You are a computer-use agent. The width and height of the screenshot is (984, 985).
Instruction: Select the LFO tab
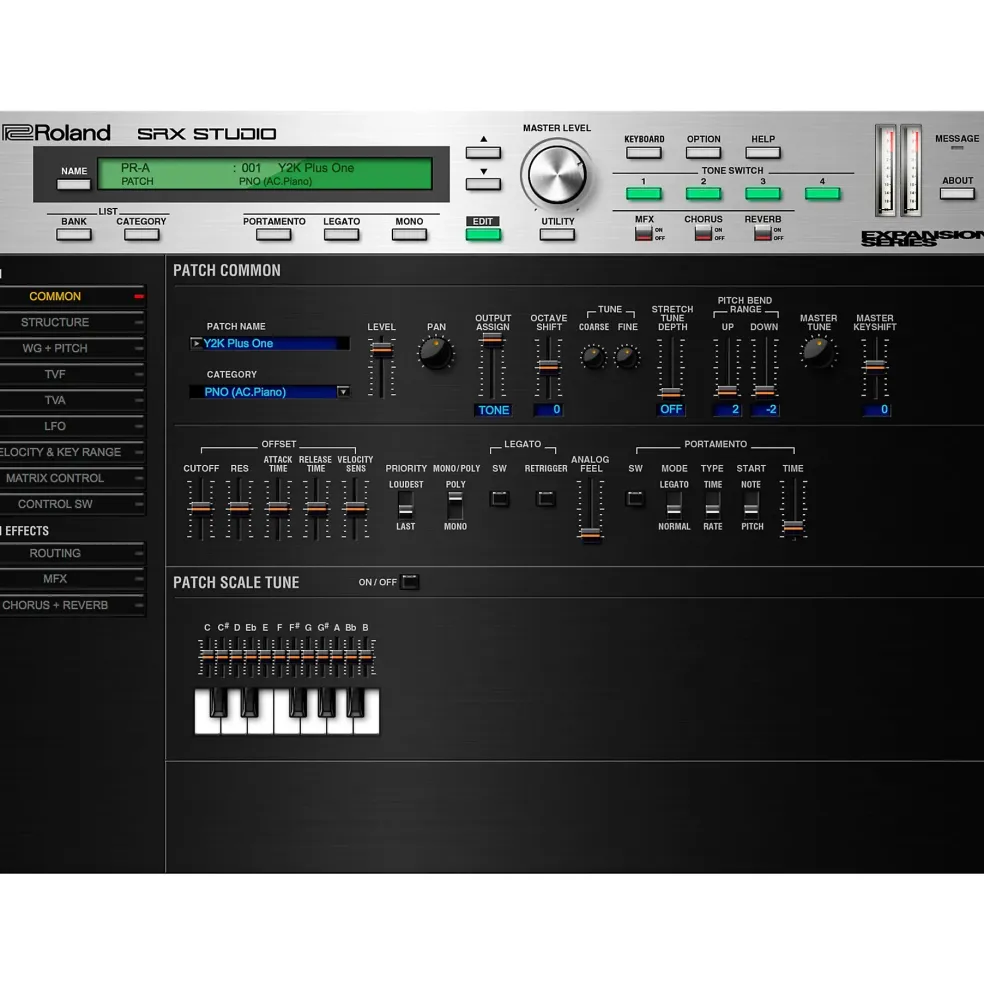coord(72,426)
